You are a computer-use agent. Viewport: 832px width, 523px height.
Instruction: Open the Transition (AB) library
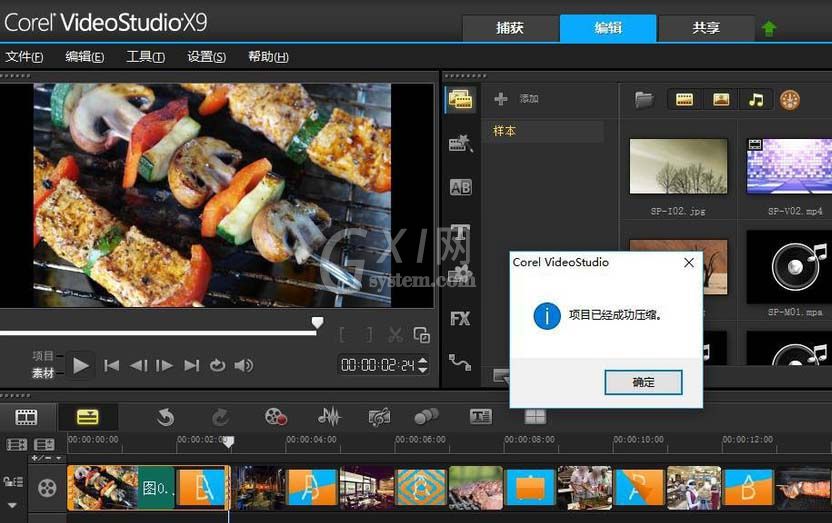460,187
